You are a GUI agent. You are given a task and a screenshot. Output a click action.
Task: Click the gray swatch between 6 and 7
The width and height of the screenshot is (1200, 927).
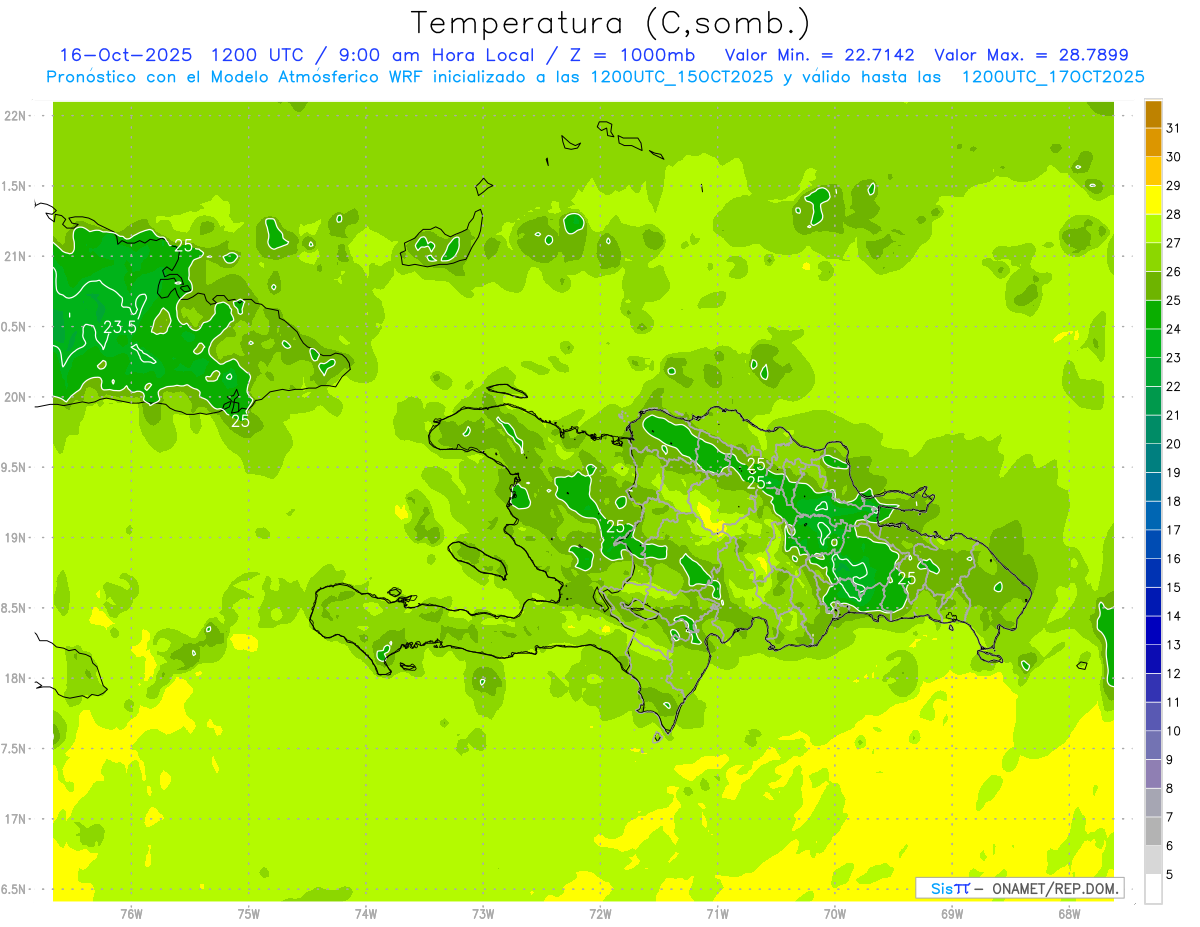tap(1153, 831)
